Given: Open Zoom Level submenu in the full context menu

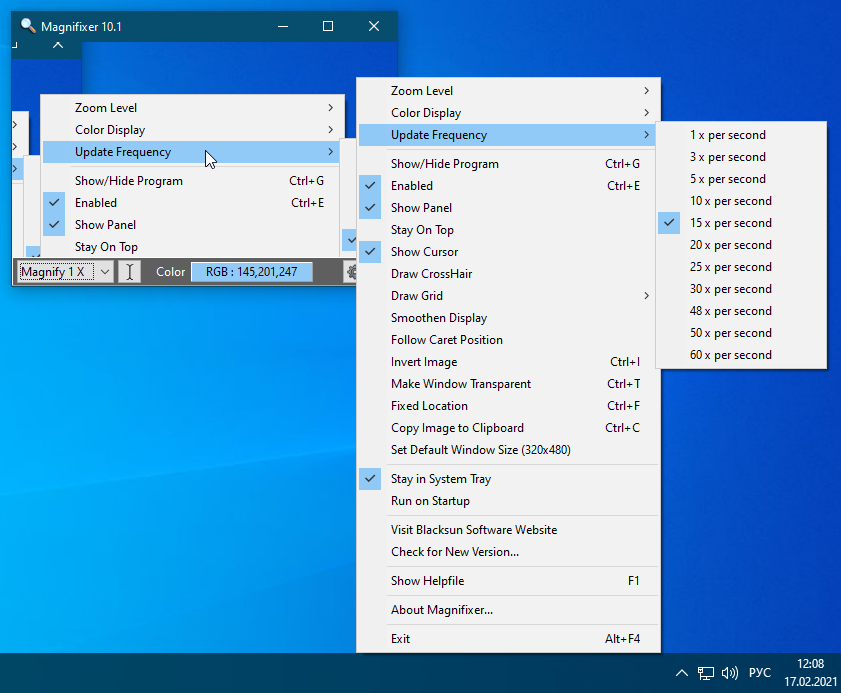Looking at the screenshot, I should tap(508, 91).
